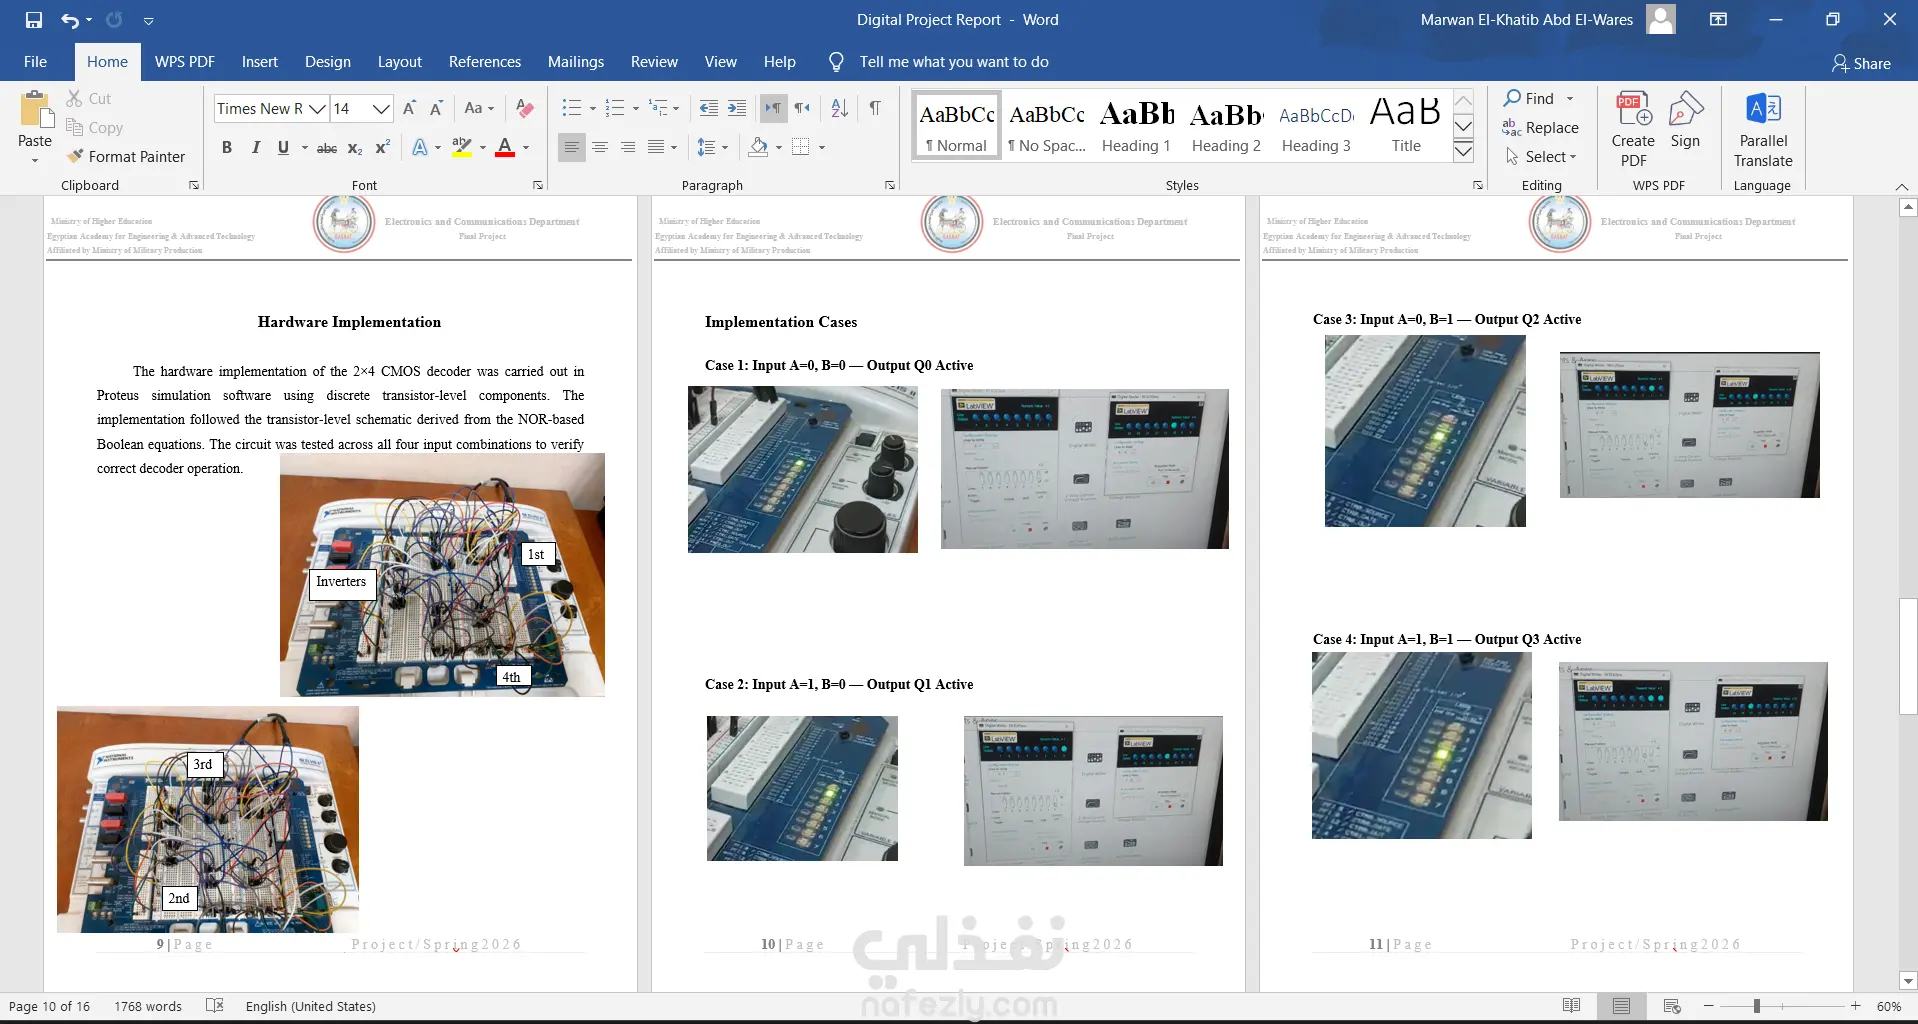Align text right
Image resolution: width=1918 pixels, height=1024 pixels.
(628, 148)
